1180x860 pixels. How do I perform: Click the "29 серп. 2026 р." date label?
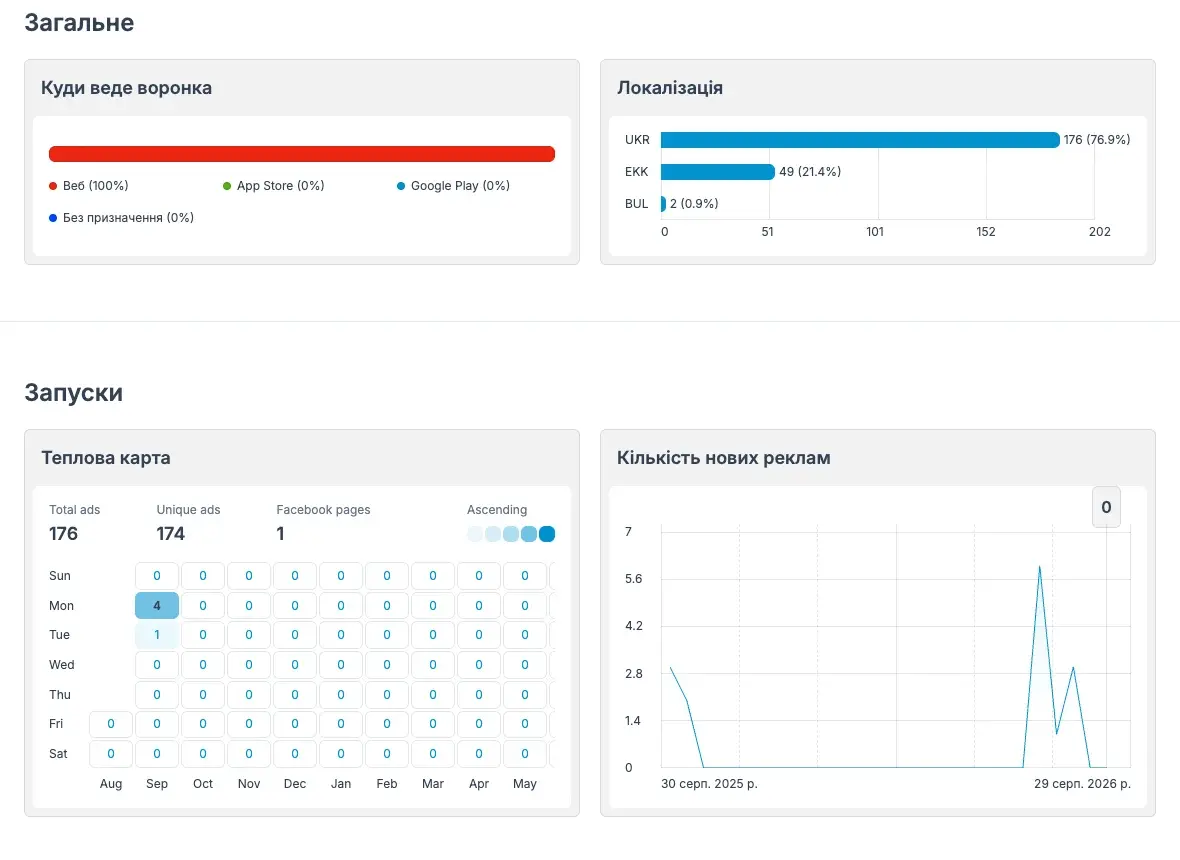click(1082, 783)
